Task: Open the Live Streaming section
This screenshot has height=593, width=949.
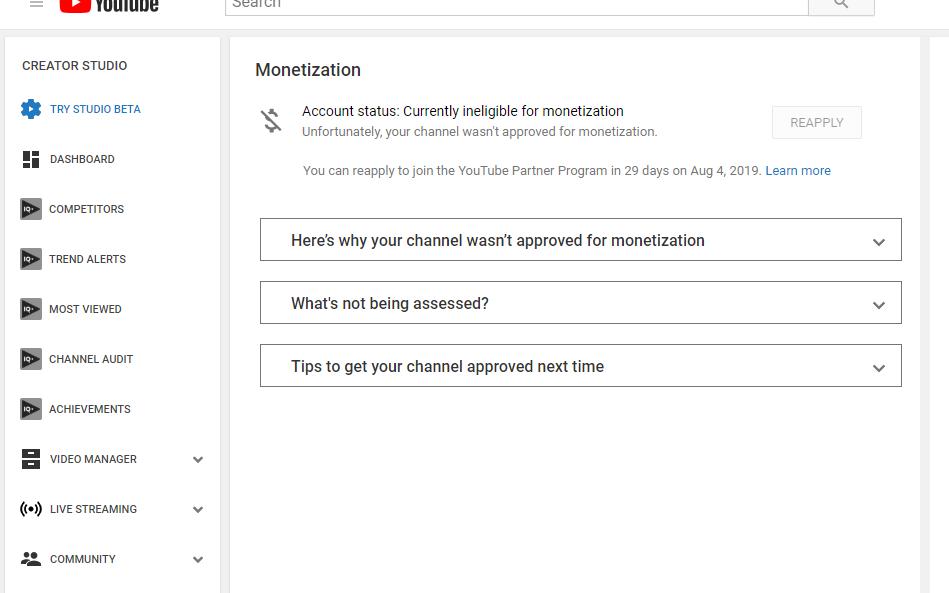Action: [x=93, y=509]
